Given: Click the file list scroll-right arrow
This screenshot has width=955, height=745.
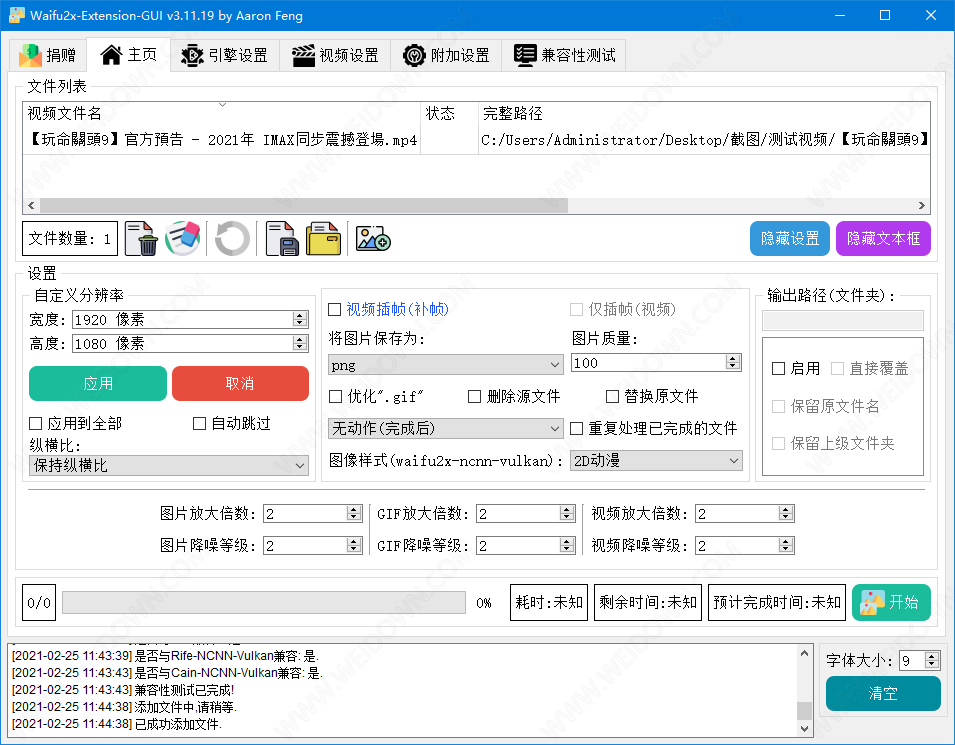Looking at the screenshot, I should coord(922,205).
